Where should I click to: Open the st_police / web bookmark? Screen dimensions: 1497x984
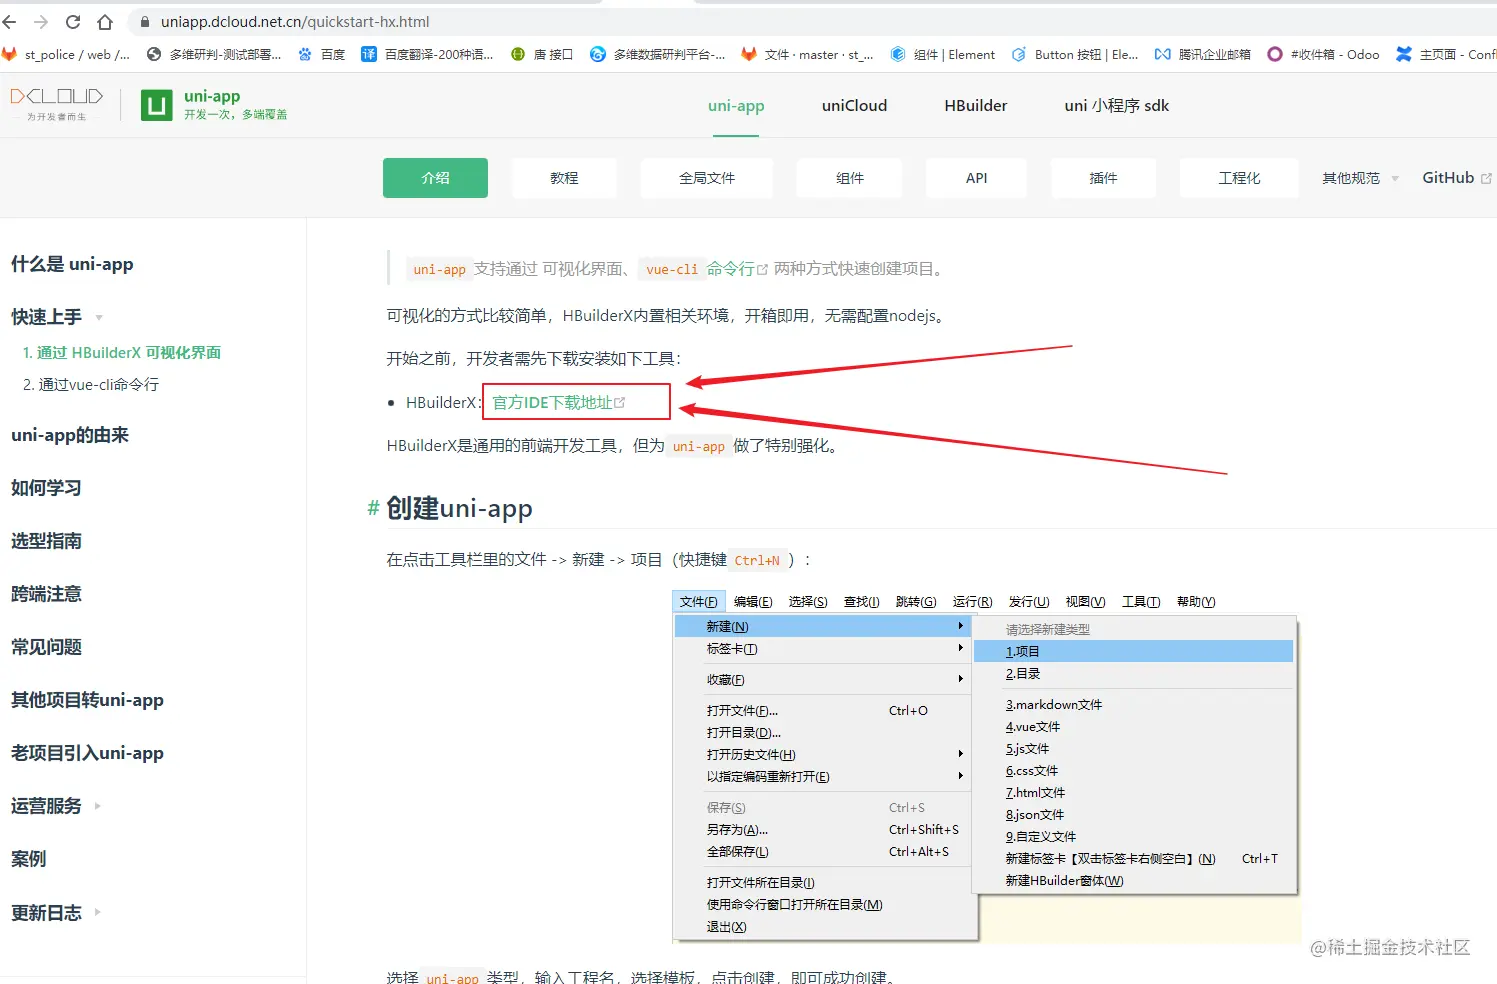click(67, 55)
